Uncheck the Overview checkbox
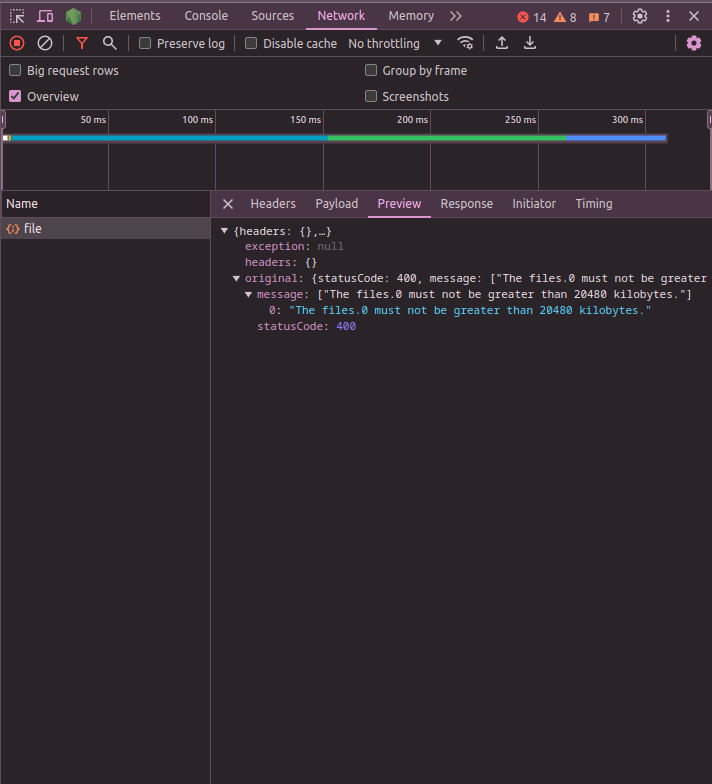712x784 pixels. 15,96
